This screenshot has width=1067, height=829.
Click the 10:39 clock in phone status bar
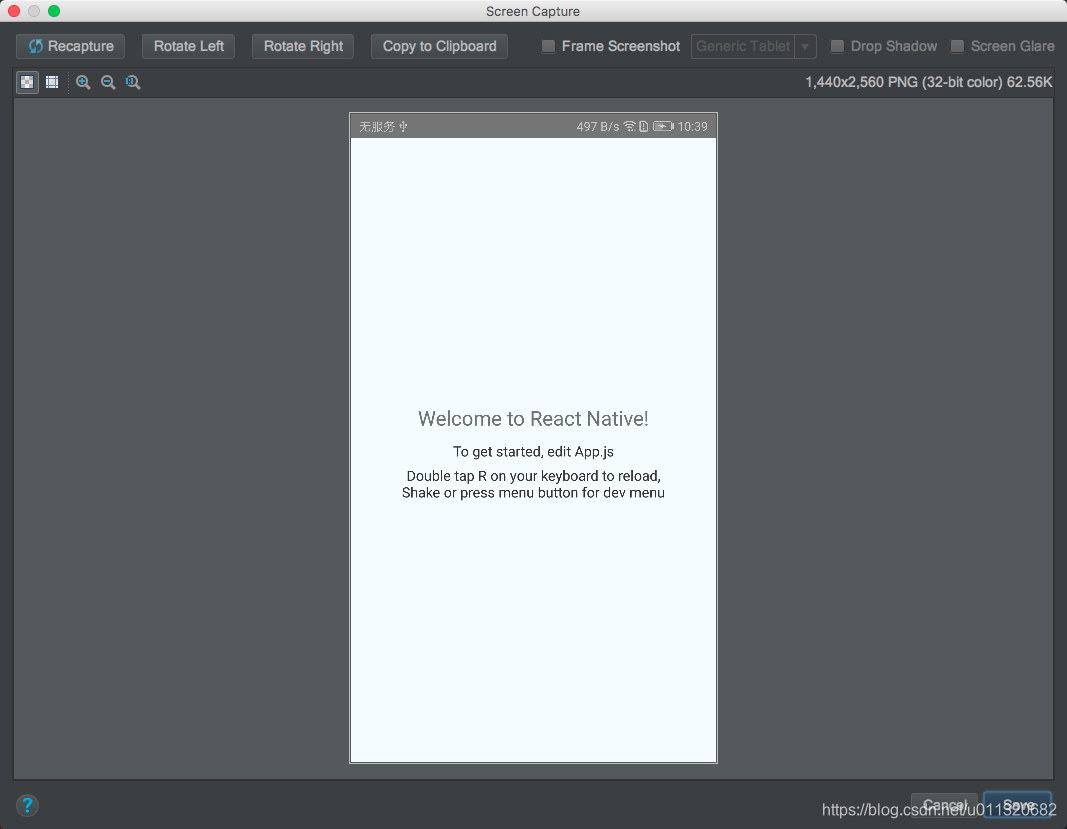click(x=693, y=127)
